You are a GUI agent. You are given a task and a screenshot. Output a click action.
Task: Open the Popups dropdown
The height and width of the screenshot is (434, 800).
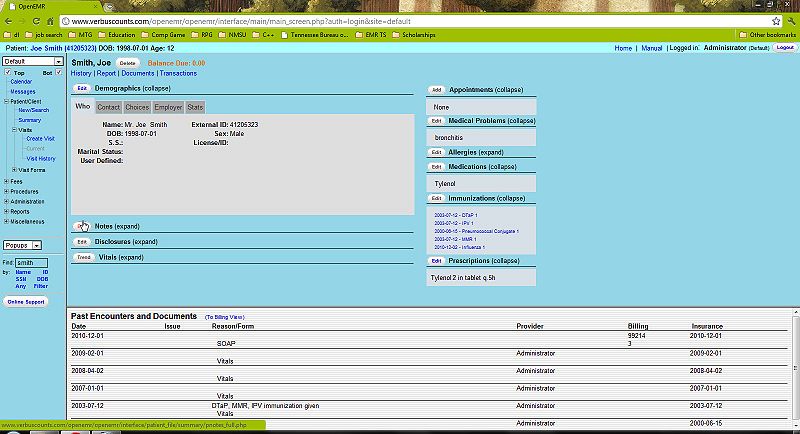[x=22, y=245]
